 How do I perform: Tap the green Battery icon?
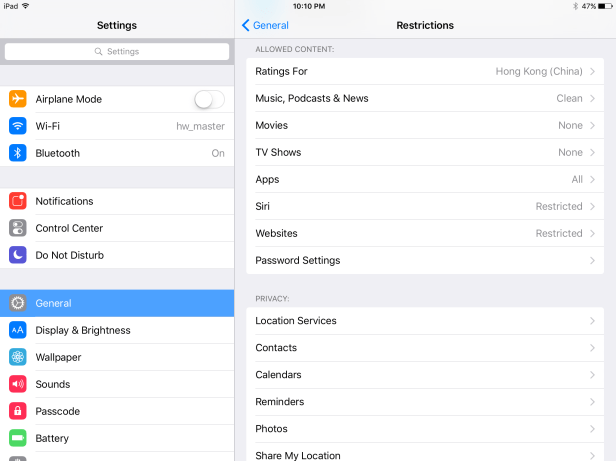pyautogui.click(x=17, y=438)
